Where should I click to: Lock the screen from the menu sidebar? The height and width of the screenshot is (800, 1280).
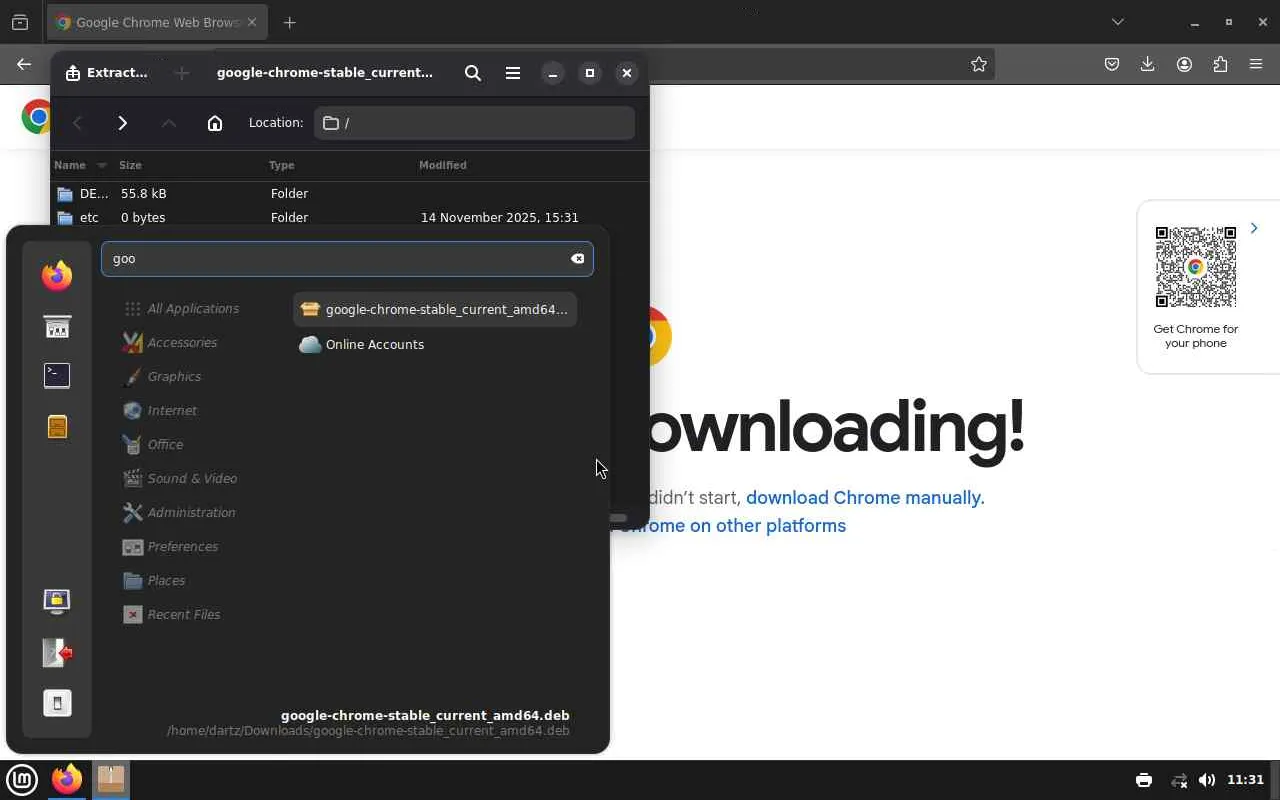57,601
